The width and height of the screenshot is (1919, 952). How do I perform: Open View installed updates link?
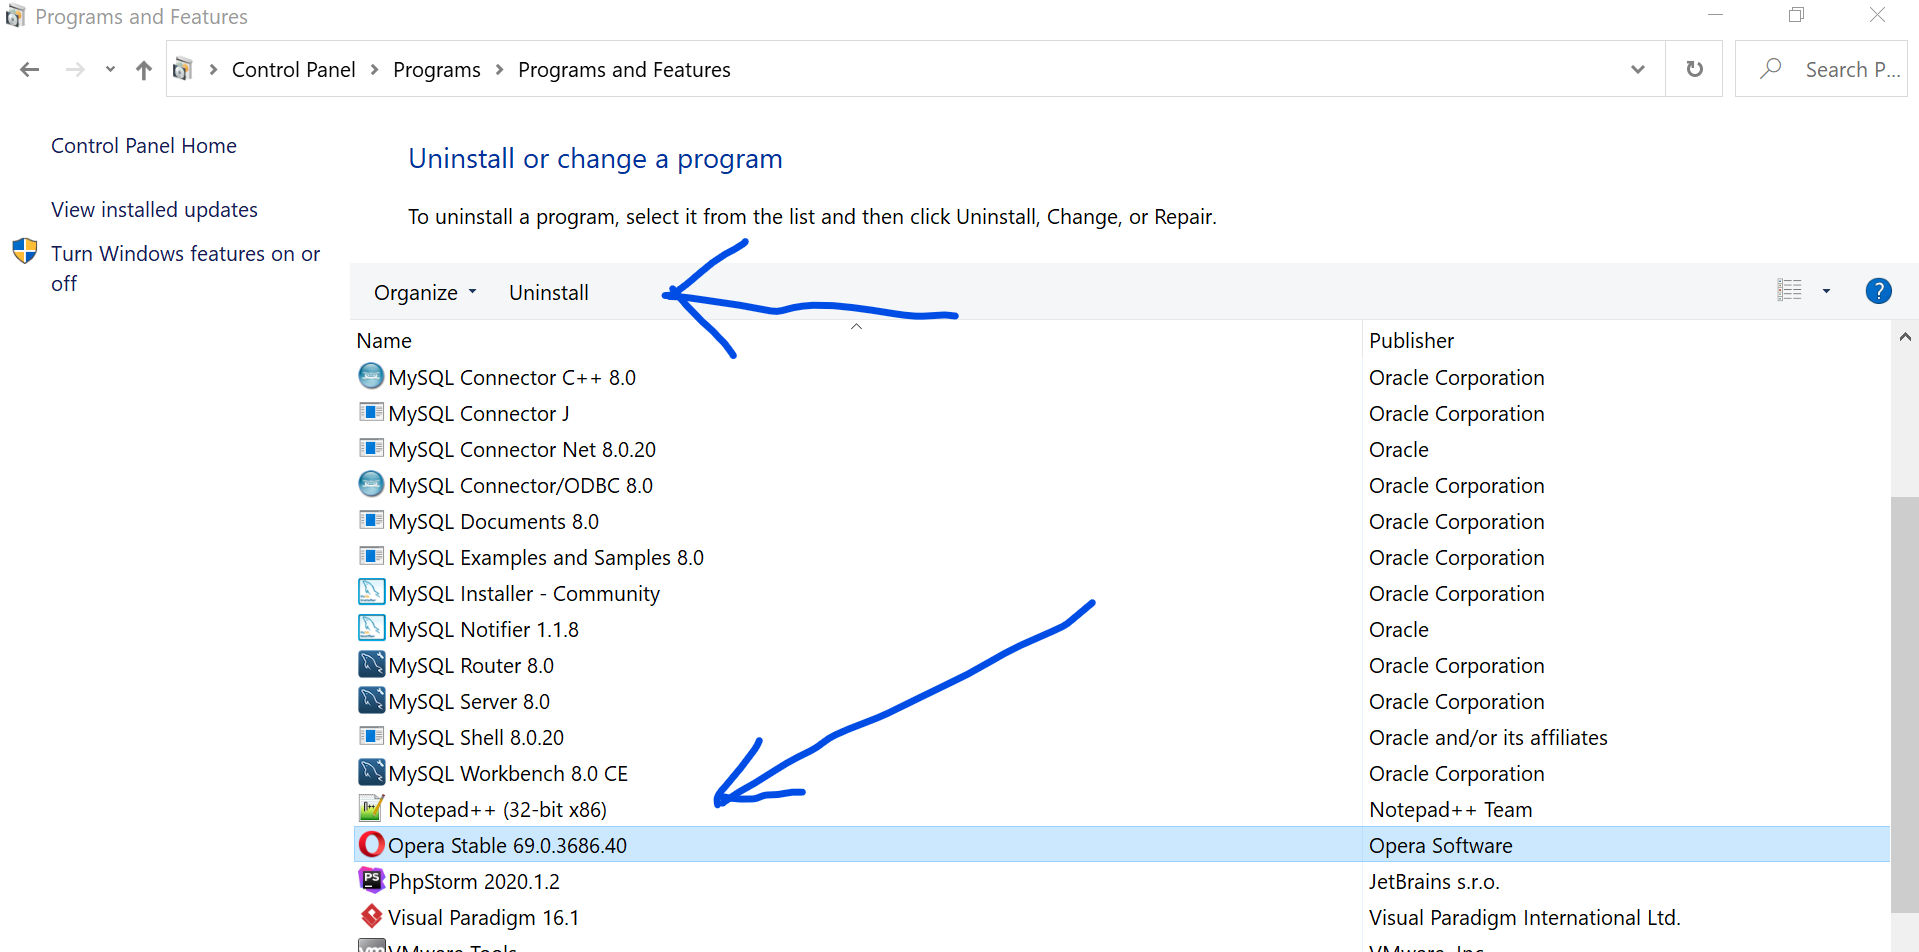[x=154, y=210]
